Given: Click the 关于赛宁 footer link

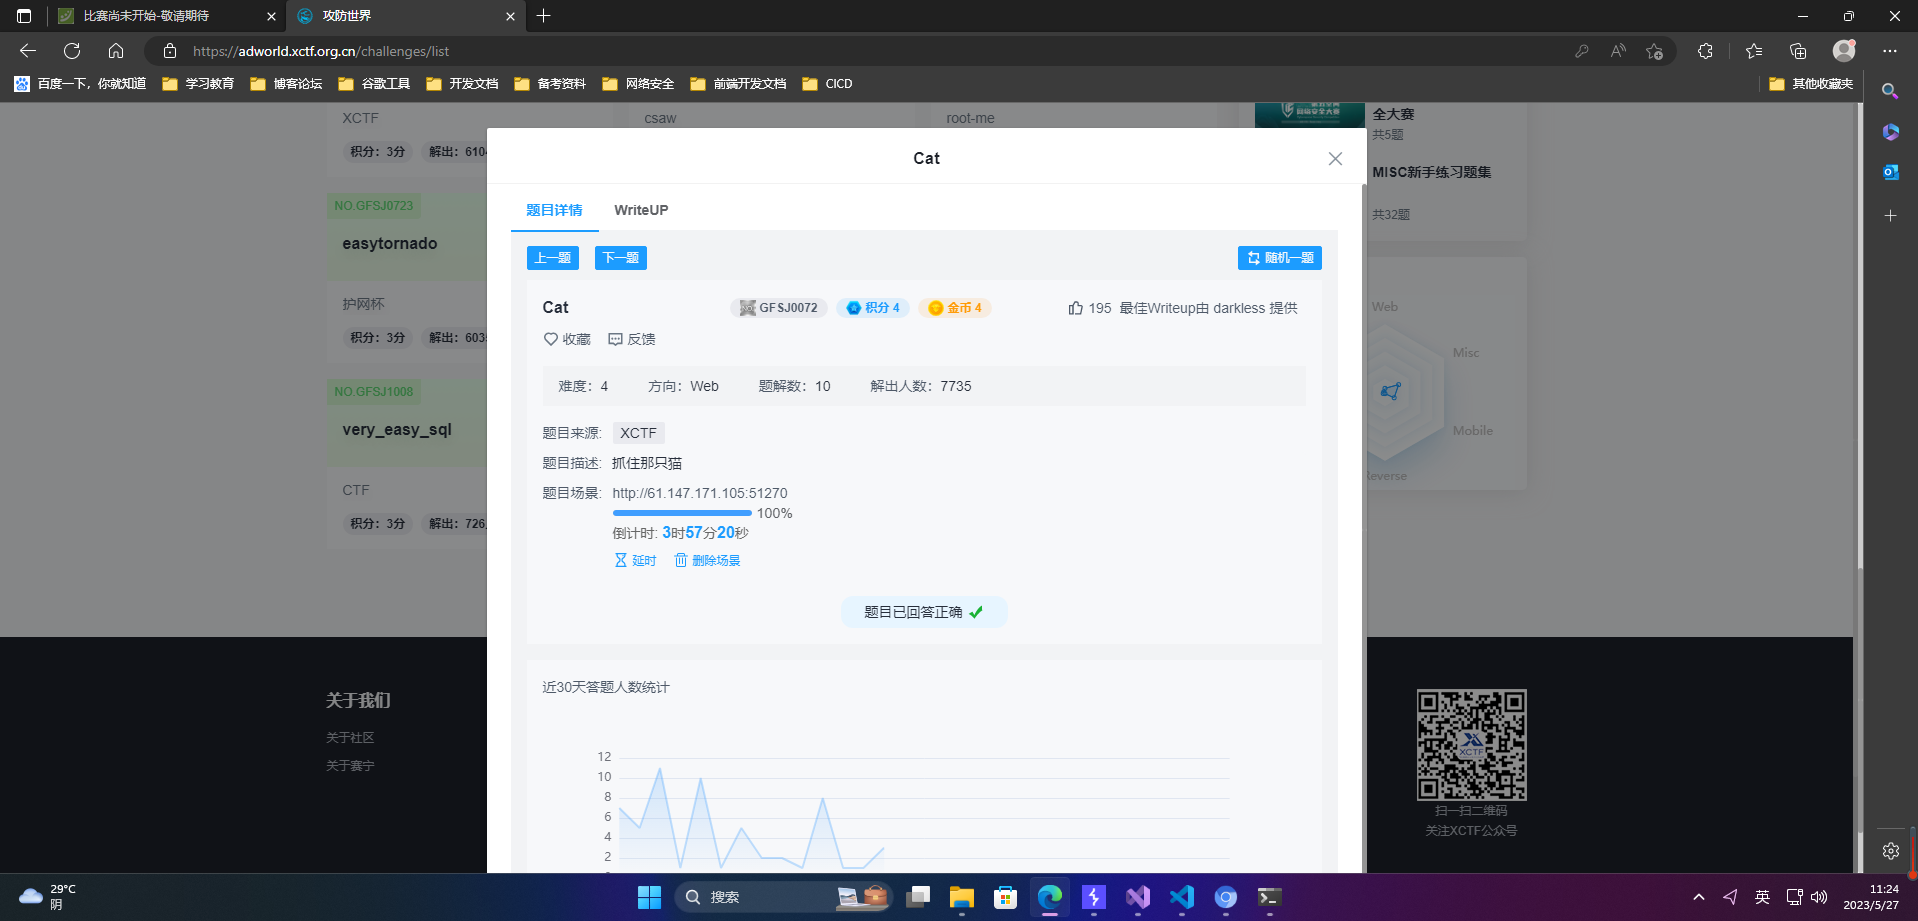Looking at the screenshot, I should coord(350,765).
